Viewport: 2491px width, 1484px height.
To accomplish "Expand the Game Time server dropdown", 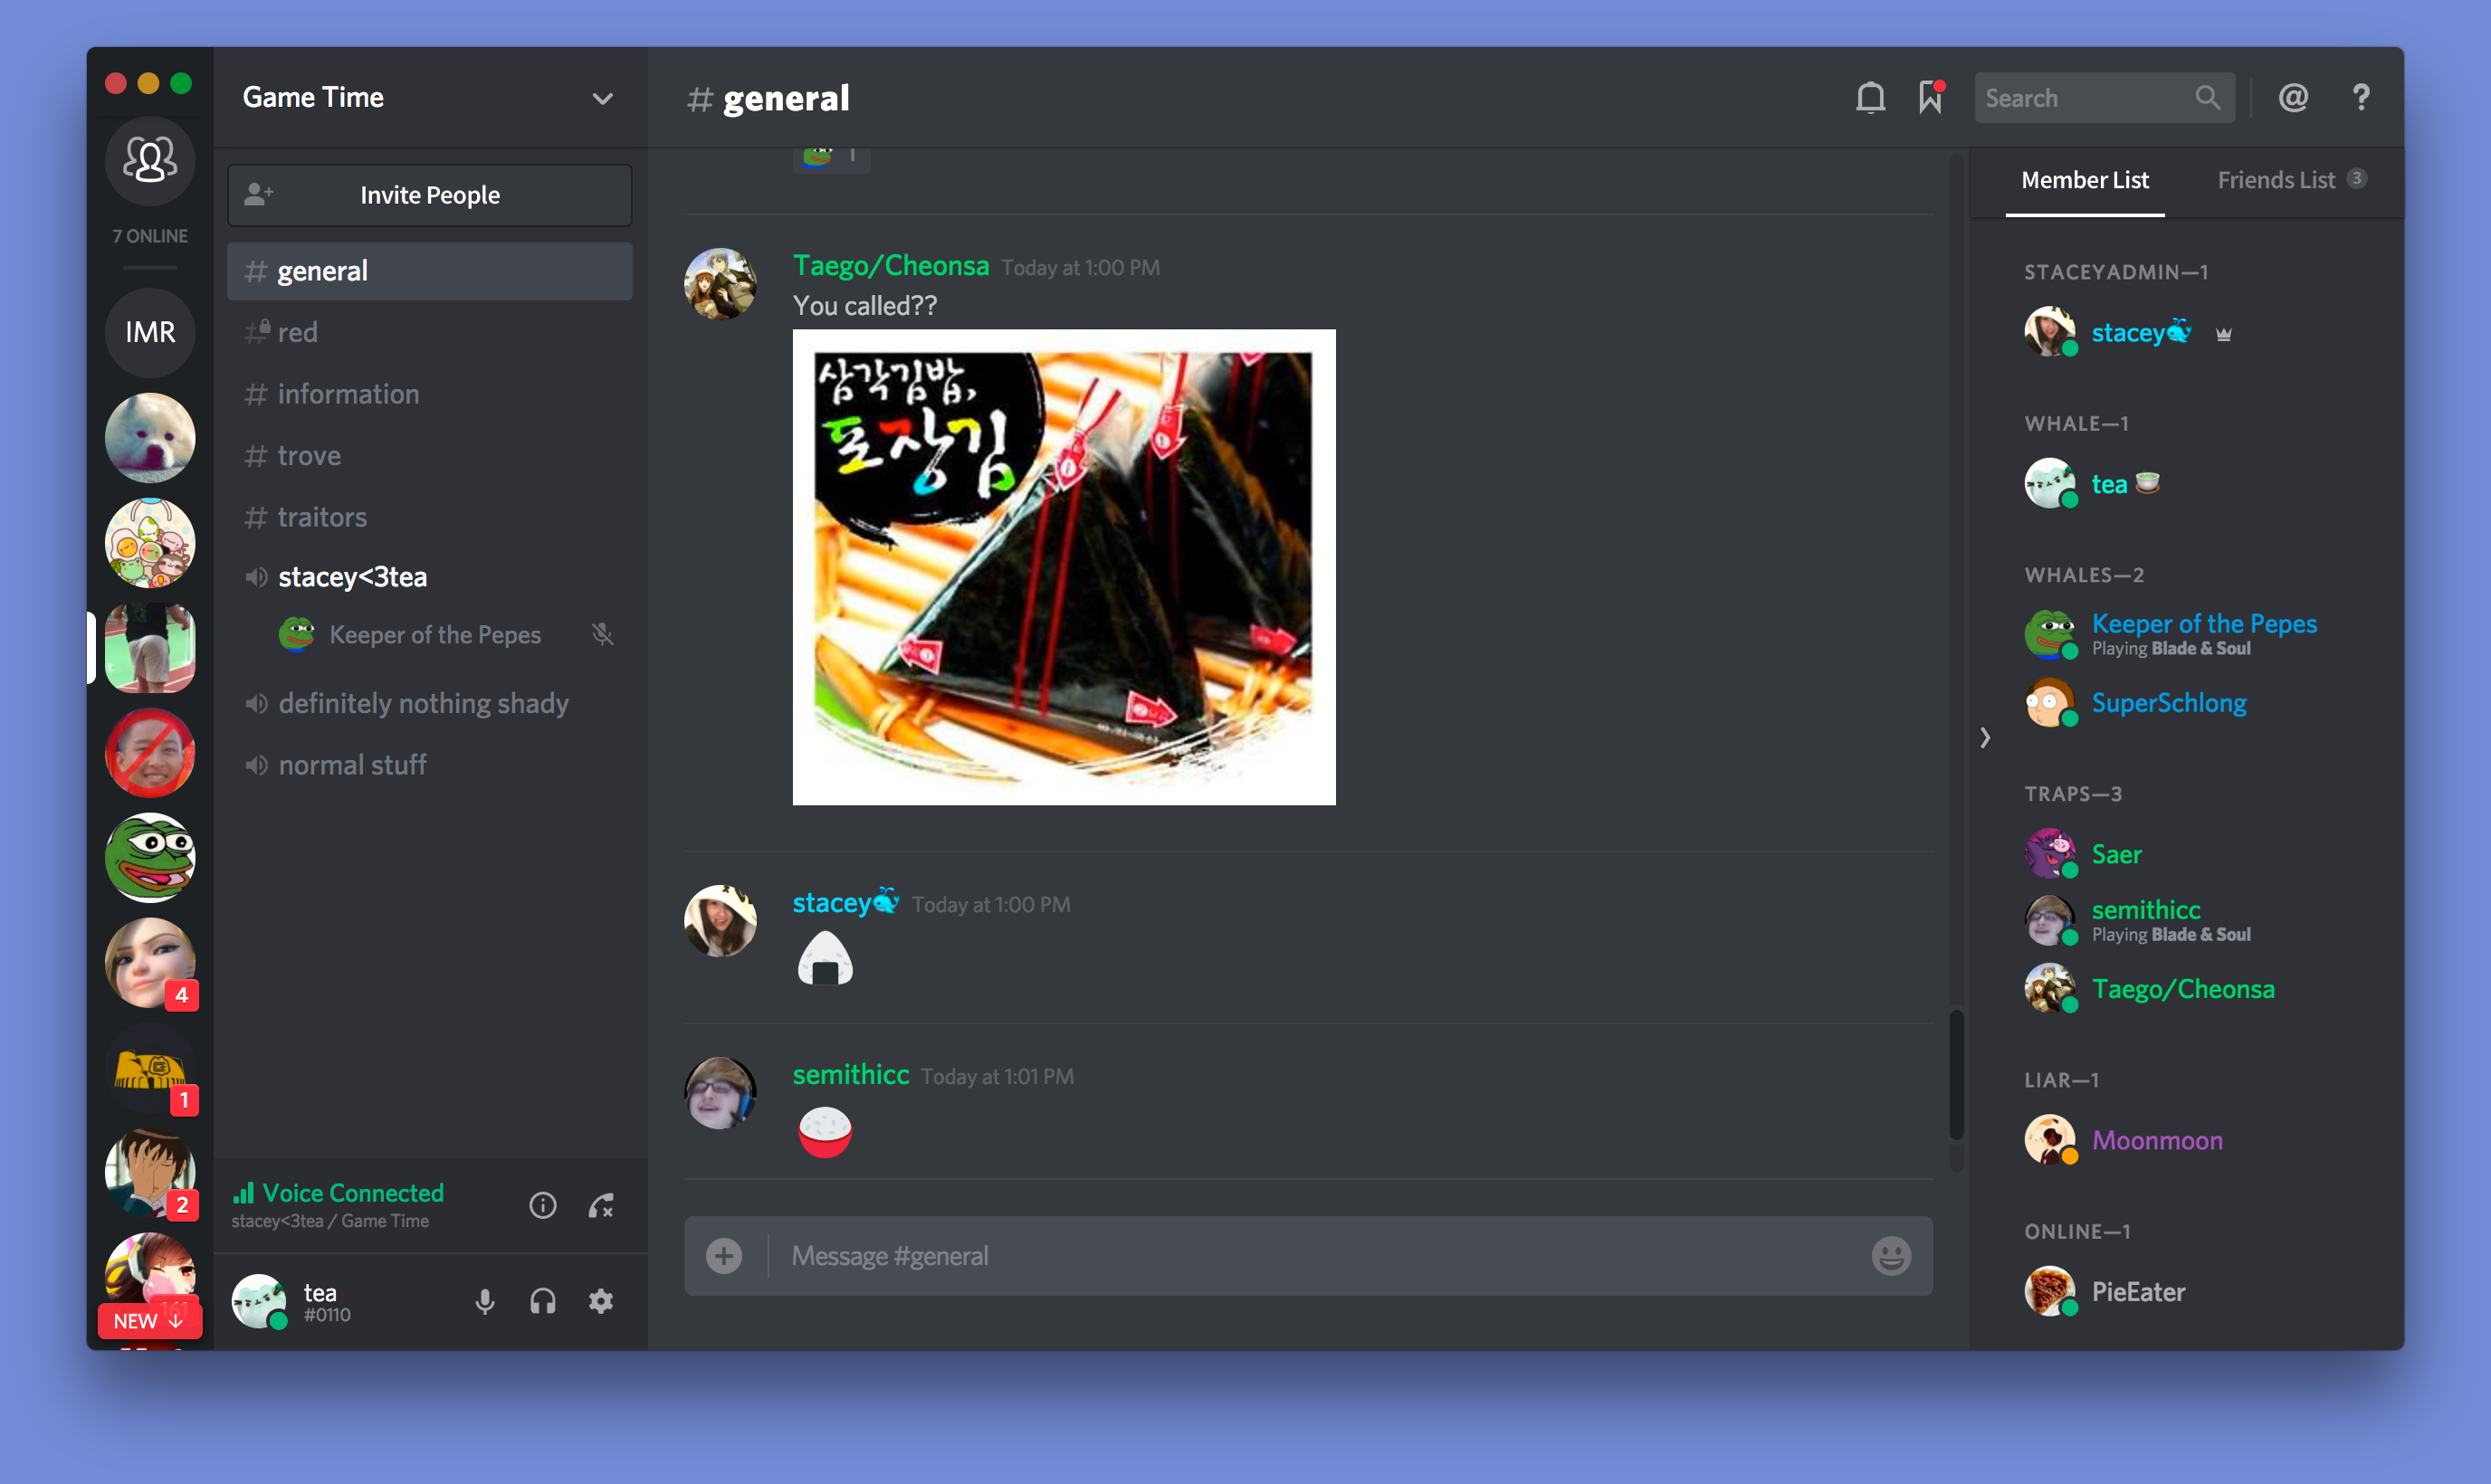I will click(603, 97).
